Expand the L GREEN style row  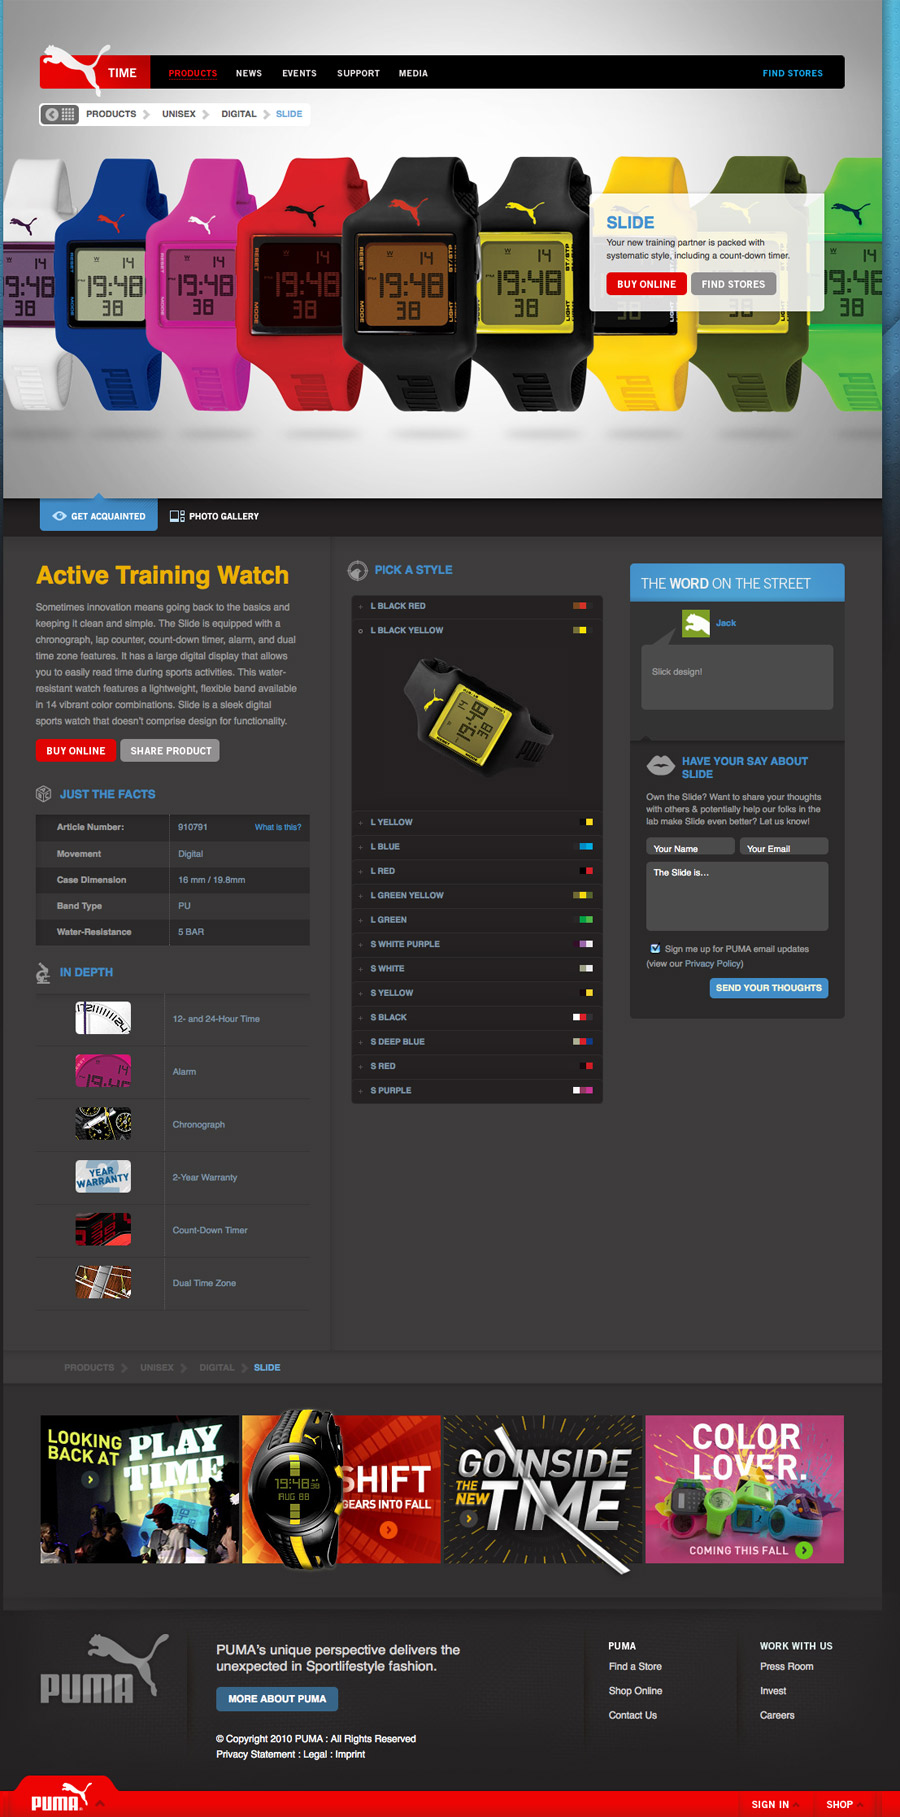(x=477, y=920)
